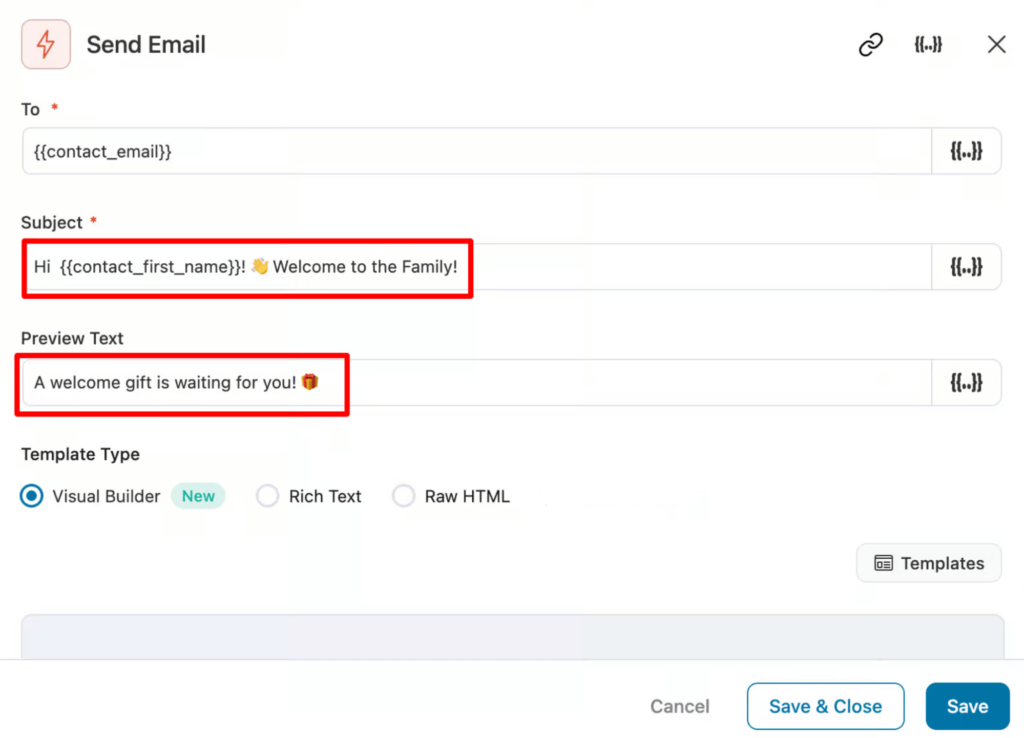
Task: Insert merge tag into Subject field
Action: 966,266
